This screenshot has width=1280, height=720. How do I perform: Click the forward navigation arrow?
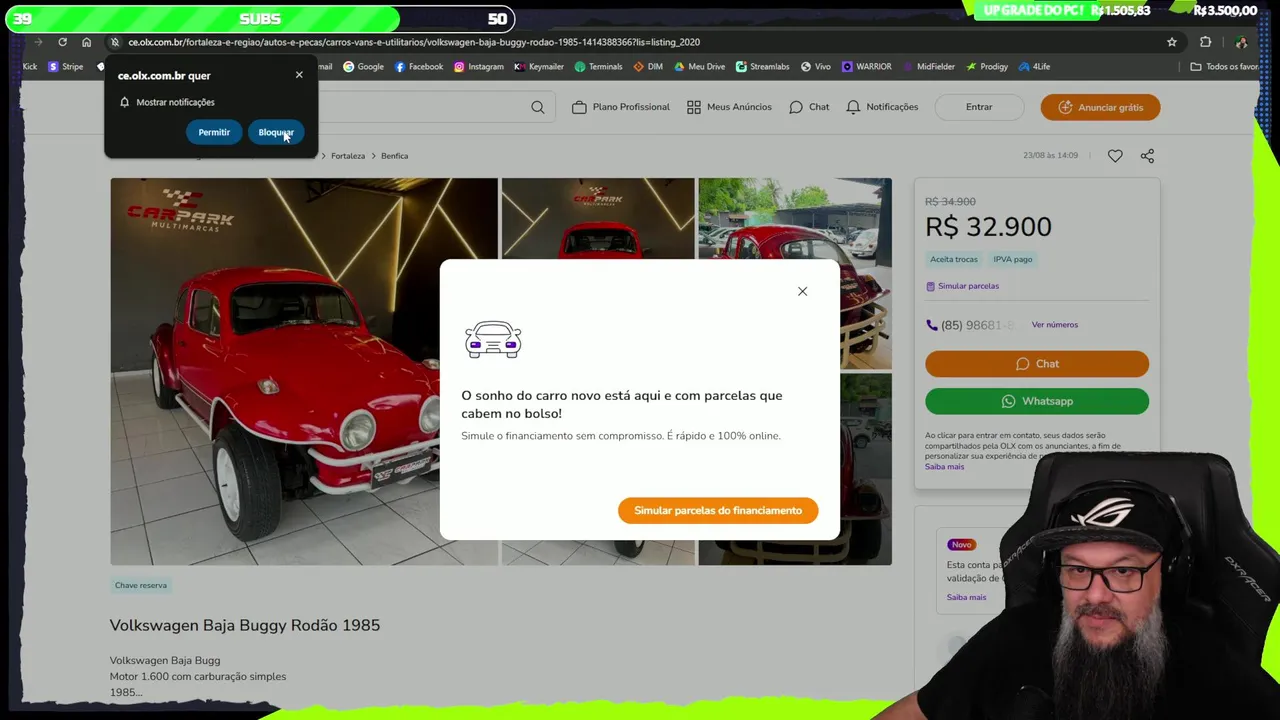[38, 42]
